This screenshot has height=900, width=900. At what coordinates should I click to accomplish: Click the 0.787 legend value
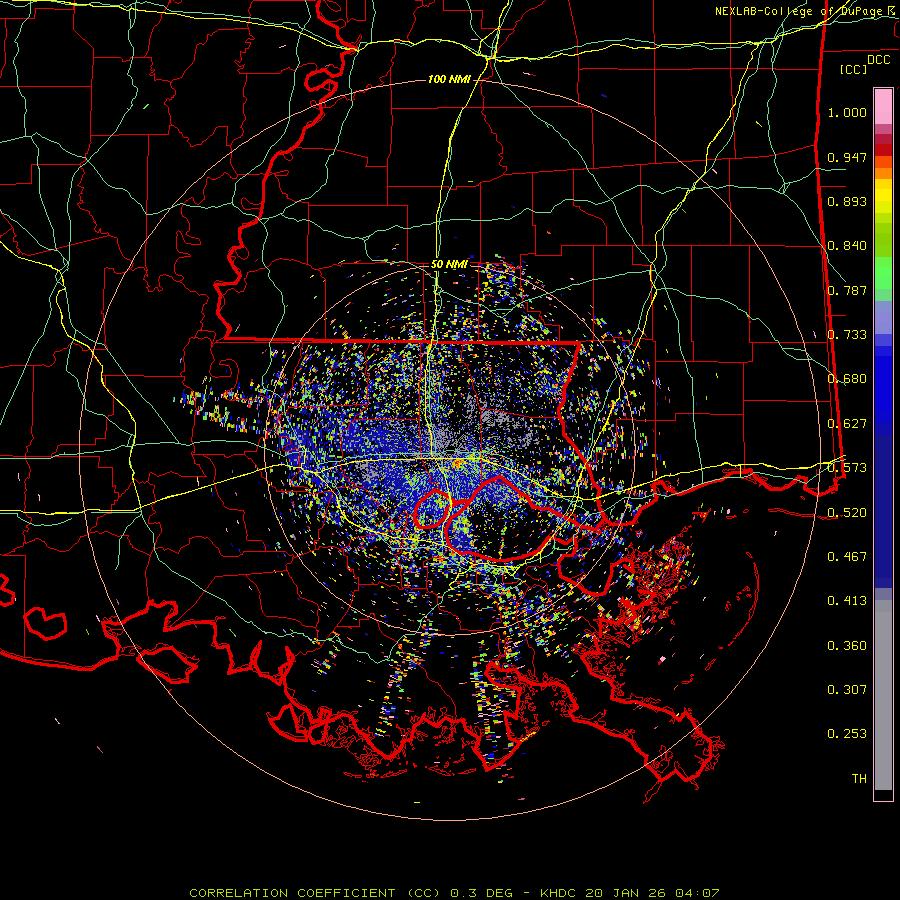tap(847, 290)
